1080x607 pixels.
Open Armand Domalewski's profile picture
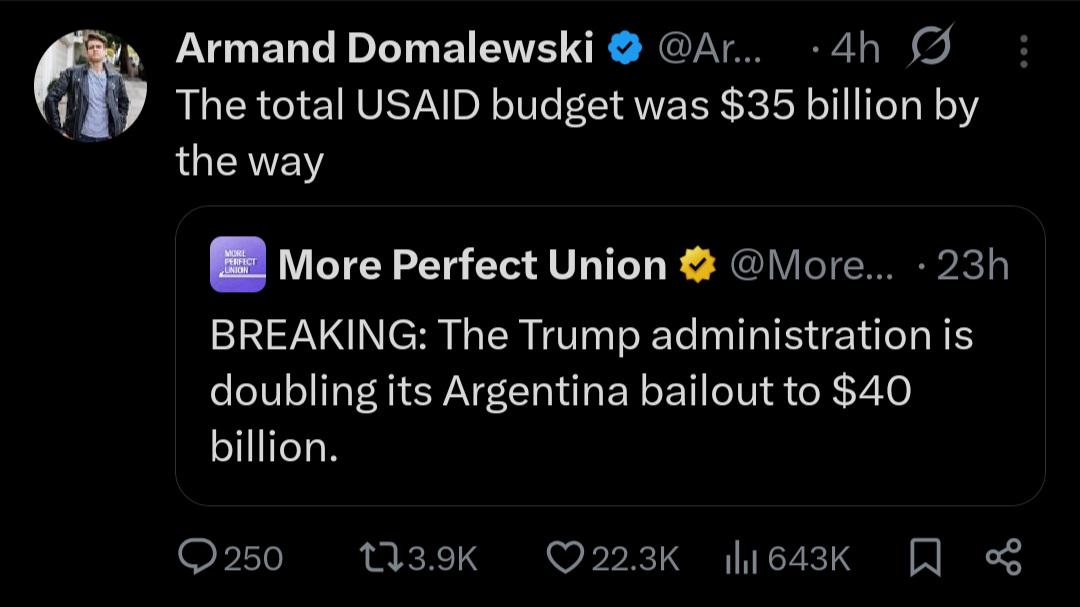90,85
